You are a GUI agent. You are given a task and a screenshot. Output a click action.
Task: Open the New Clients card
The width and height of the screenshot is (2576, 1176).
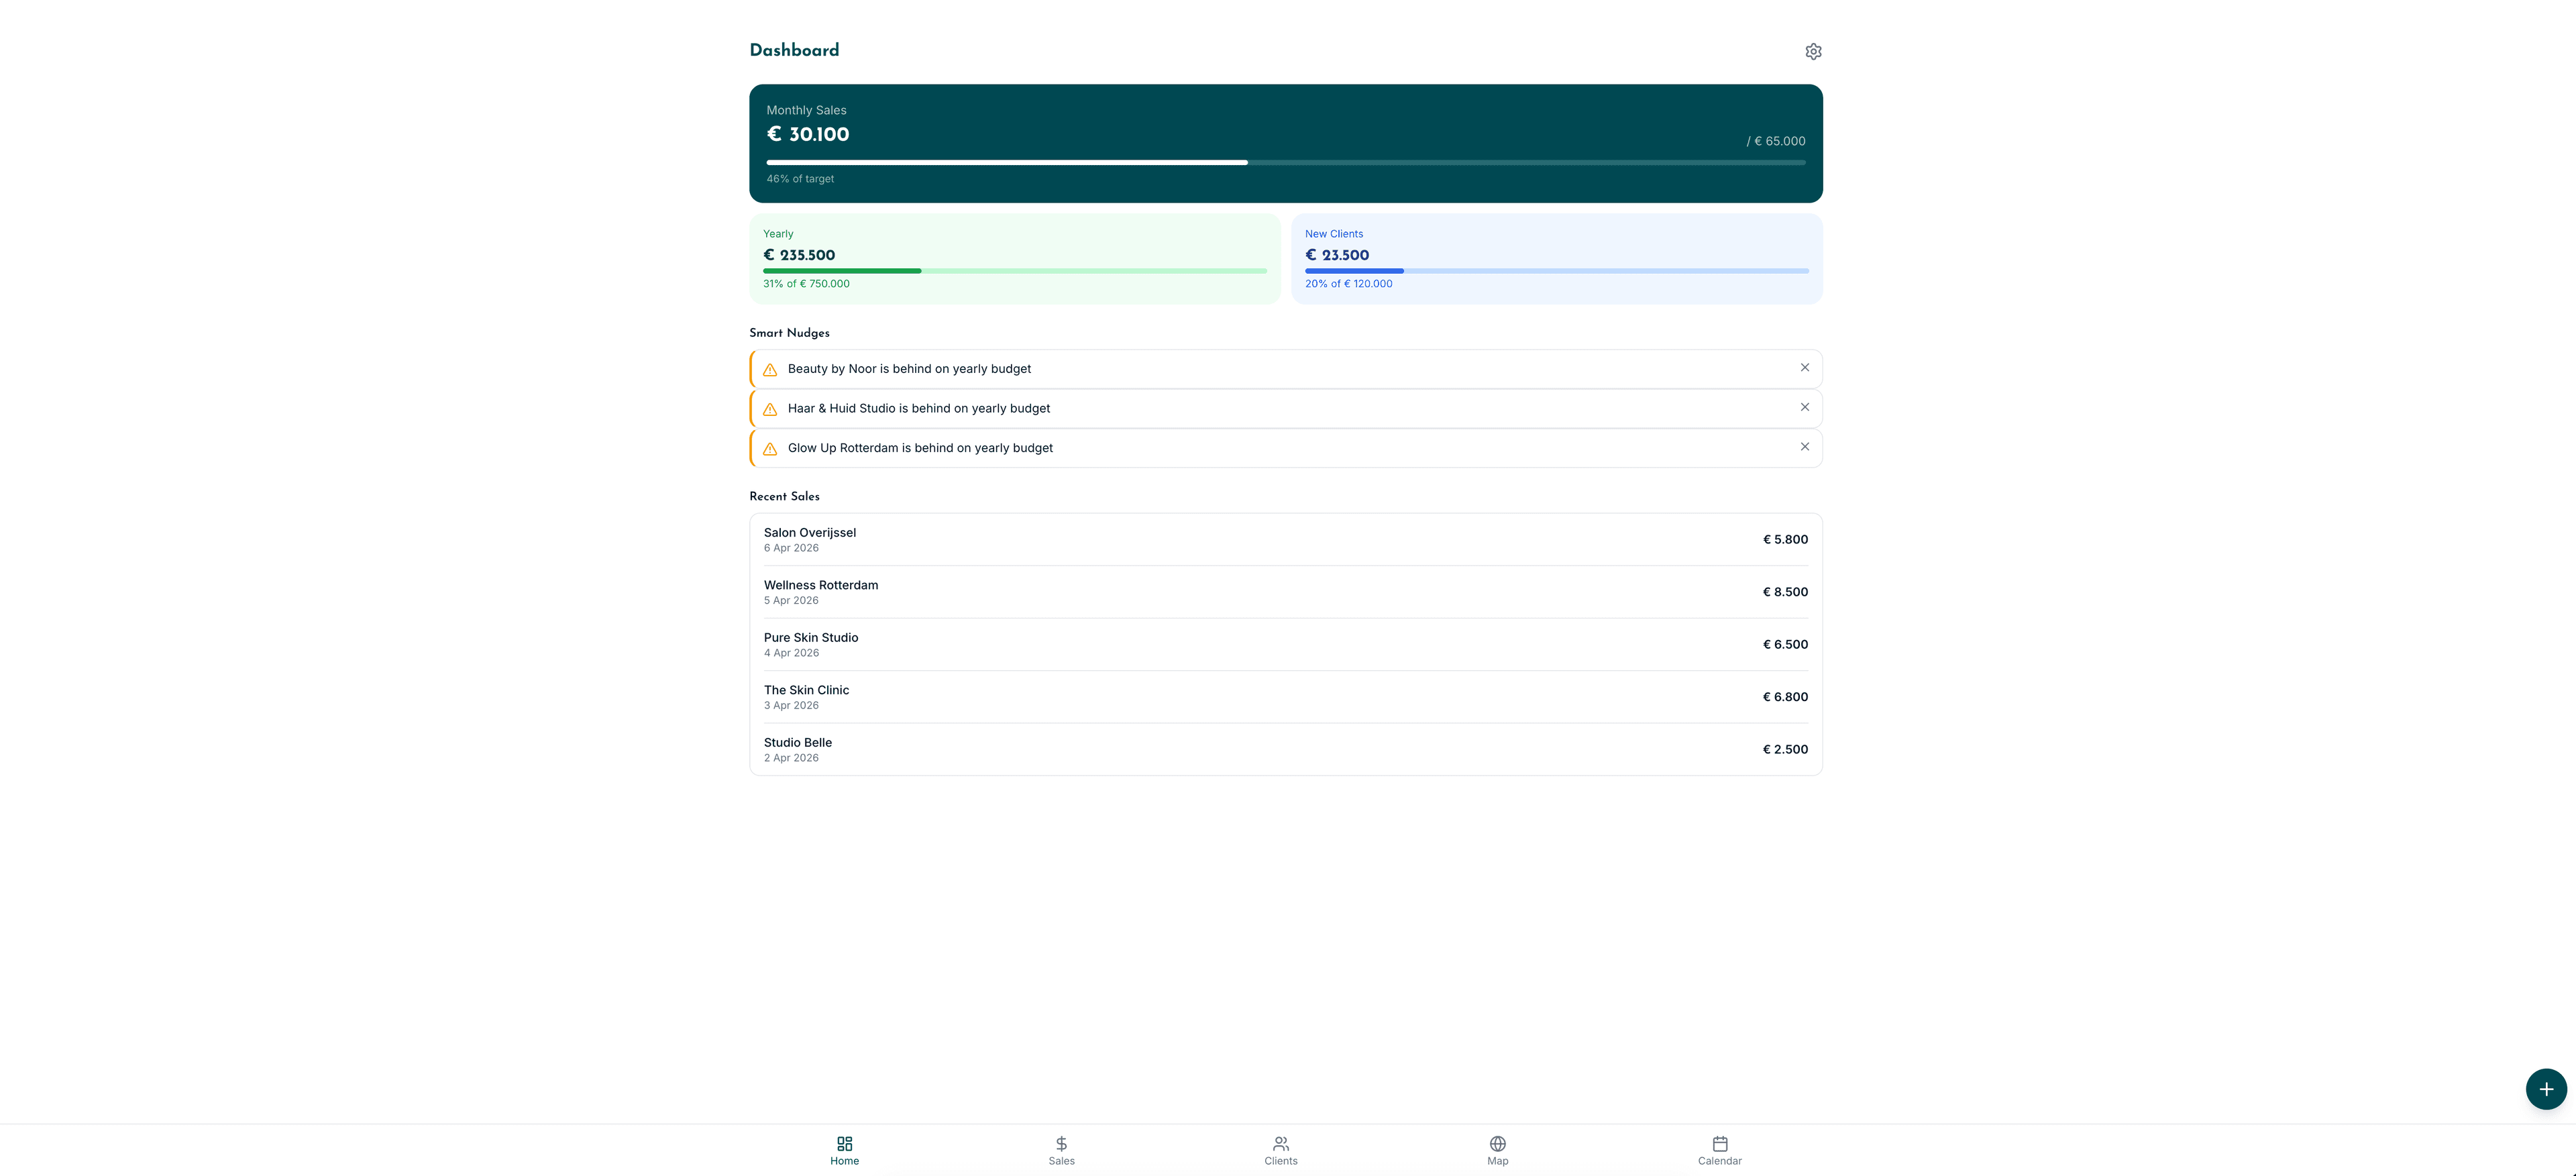(x=1556, y=258)
